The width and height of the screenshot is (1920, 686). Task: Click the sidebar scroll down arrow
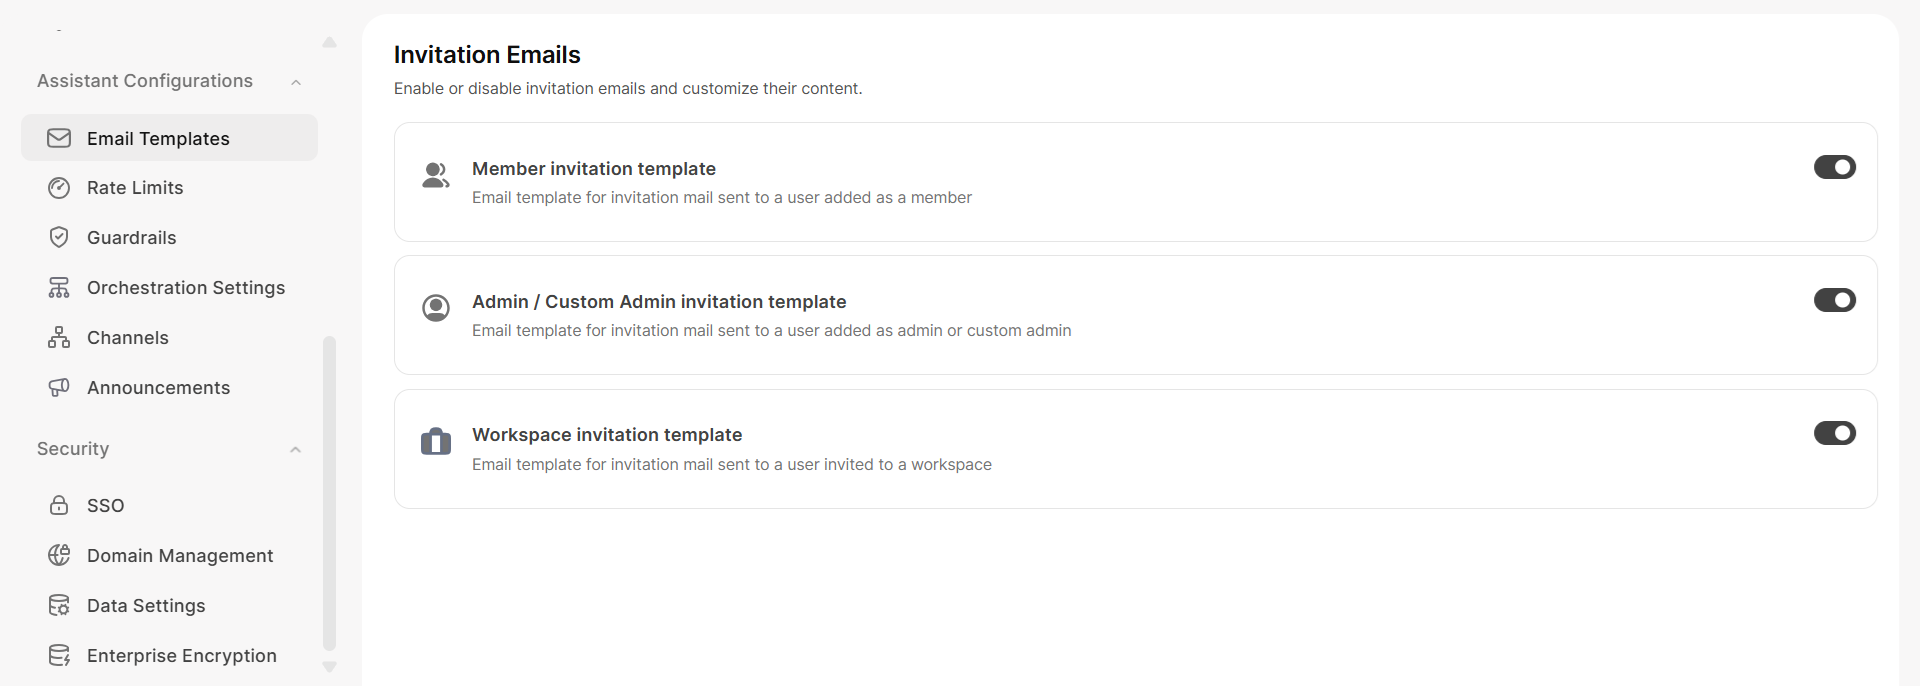pyautogui.click(x=329, y=667)
